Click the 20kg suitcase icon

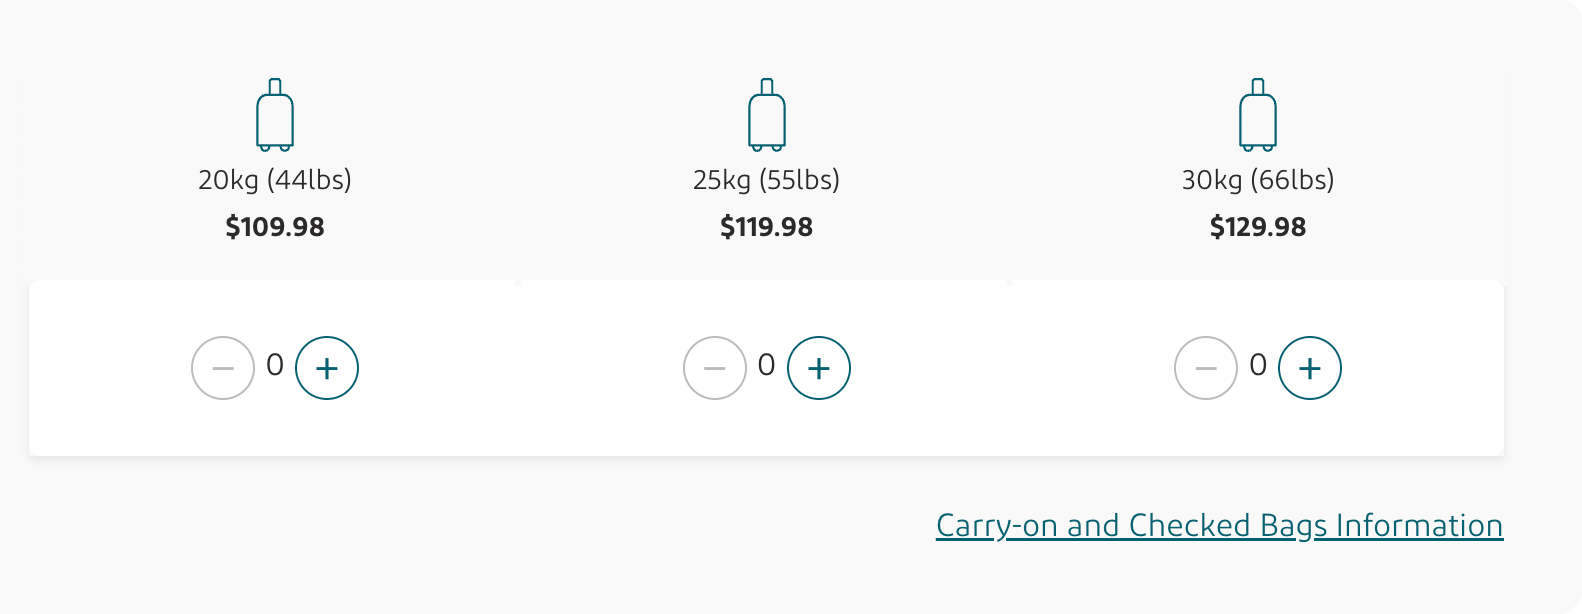(275, 116)
